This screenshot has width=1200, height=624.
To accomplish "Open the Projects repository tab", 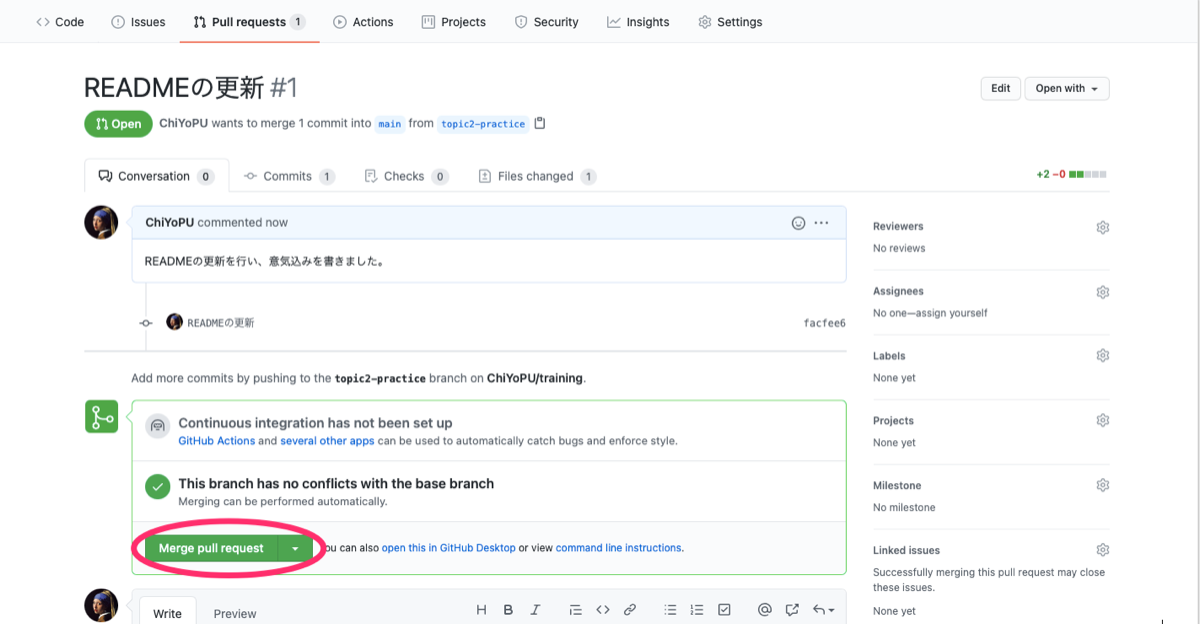I will (x=453, y=22).
